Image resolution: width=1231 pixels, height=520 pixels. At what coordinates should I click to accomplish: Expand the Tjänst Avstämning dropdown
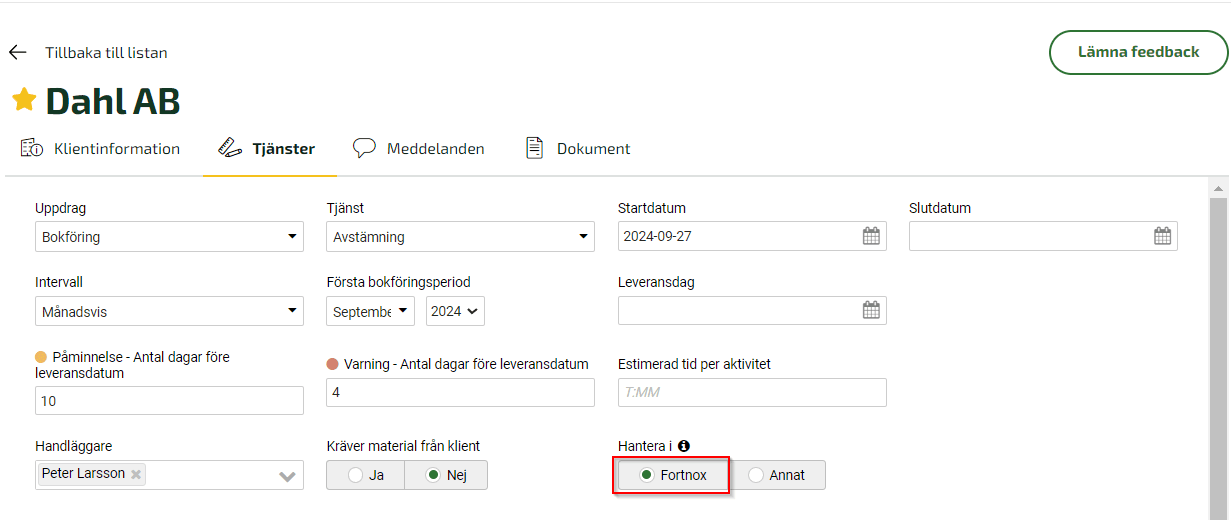(x=460, y=237)
